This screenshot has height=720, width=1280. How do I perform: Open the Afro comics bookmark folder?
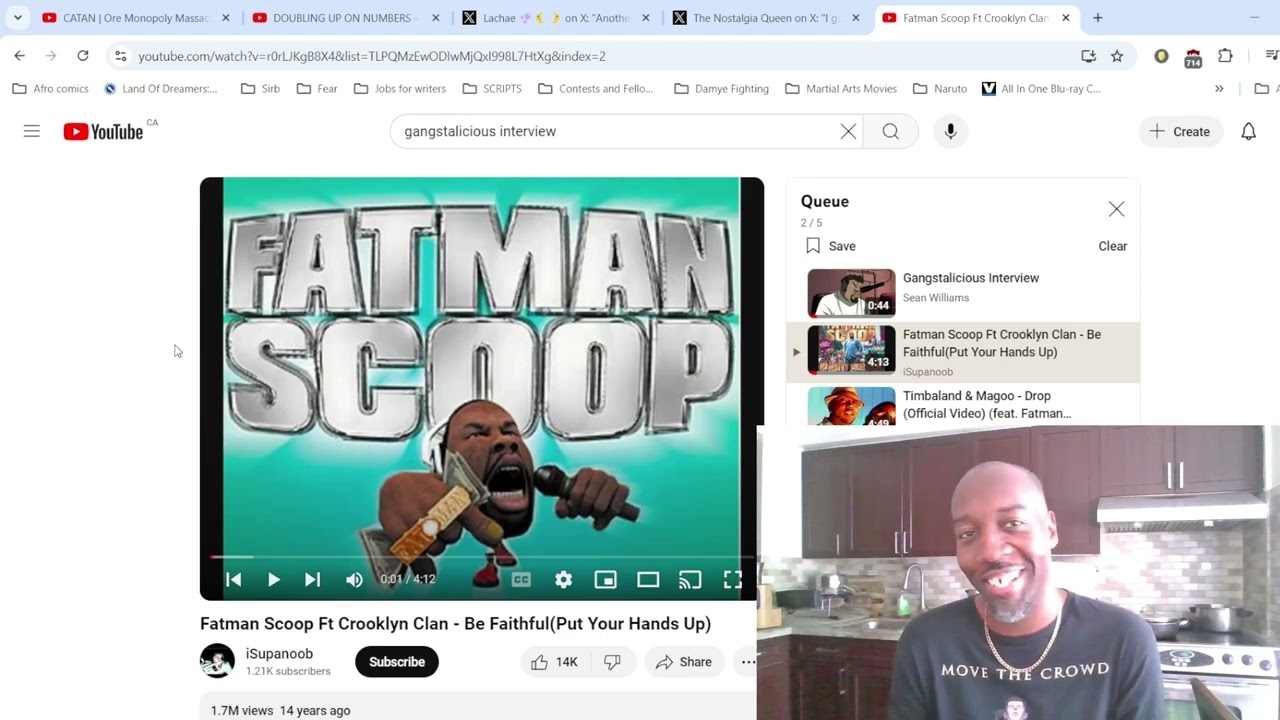(x=51, y=89)
